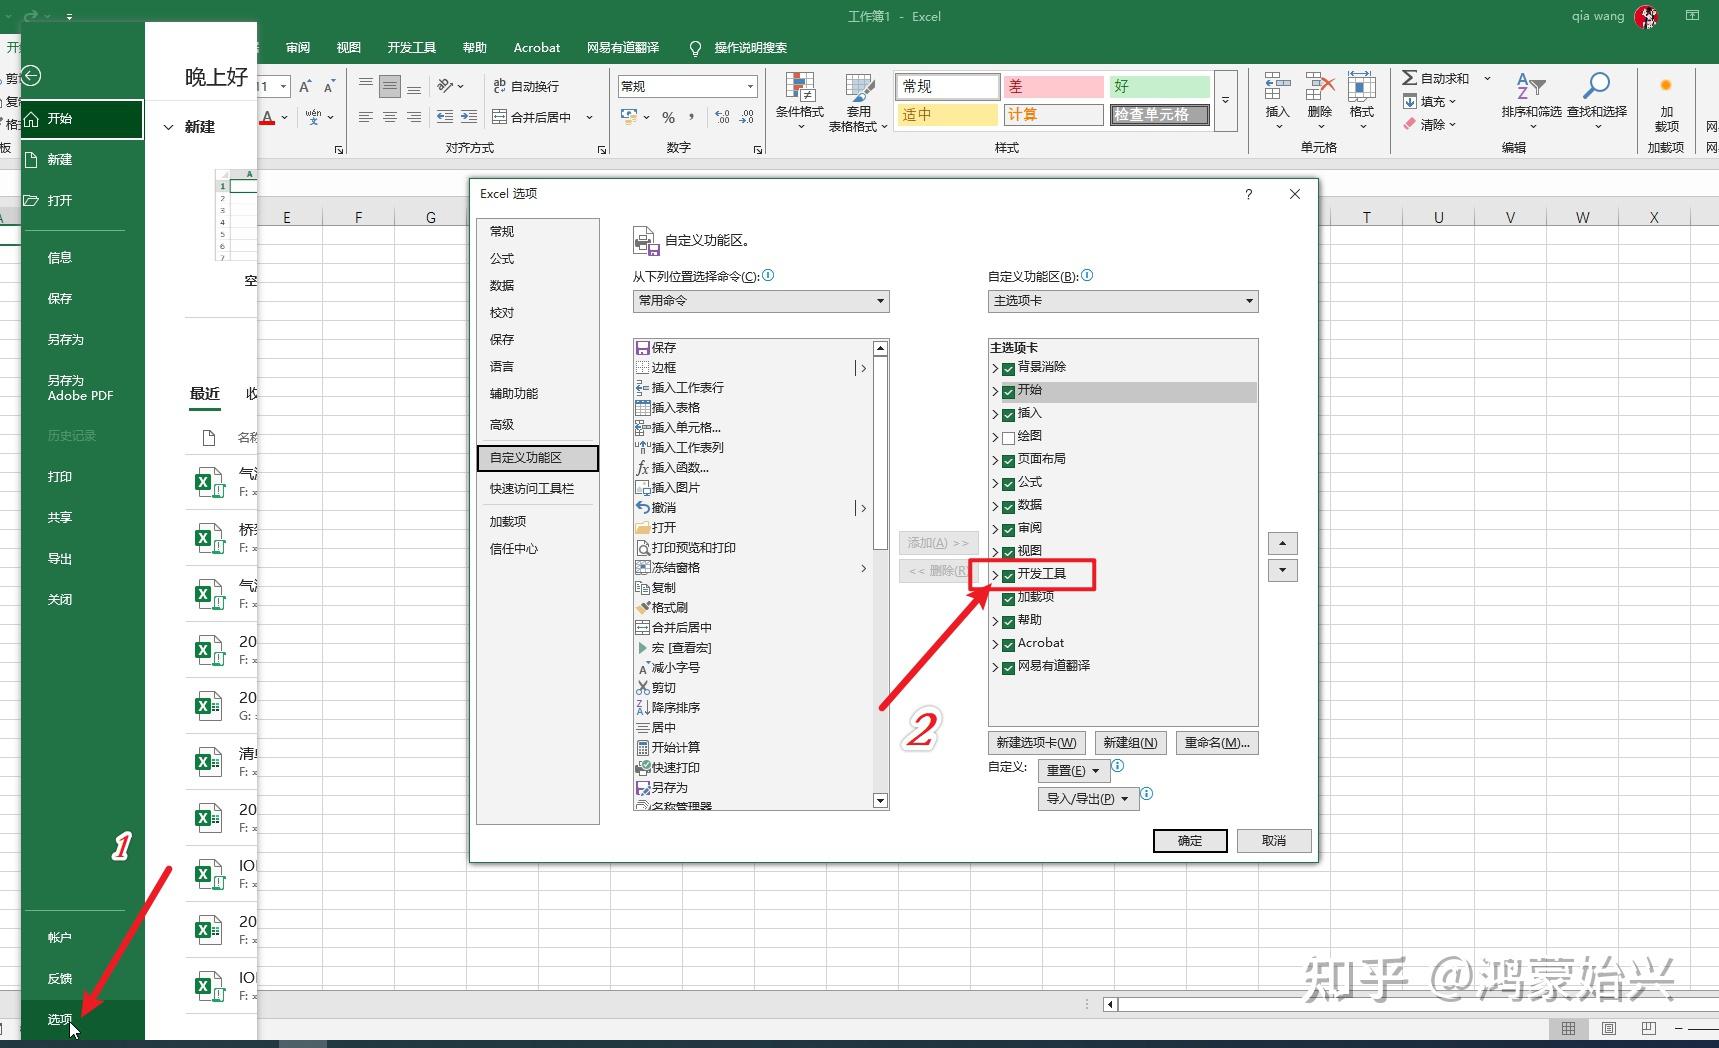Expand the 审阅 tab tree node

tap(995, 529)
